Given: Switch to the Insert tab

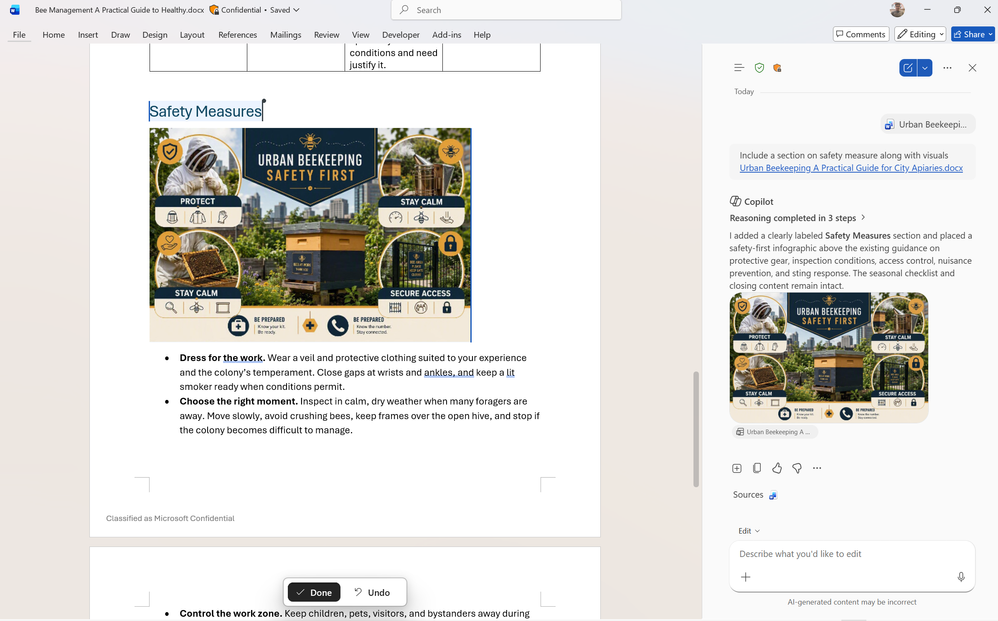Looking at the screenshot, I should click(x=88, y=34).
